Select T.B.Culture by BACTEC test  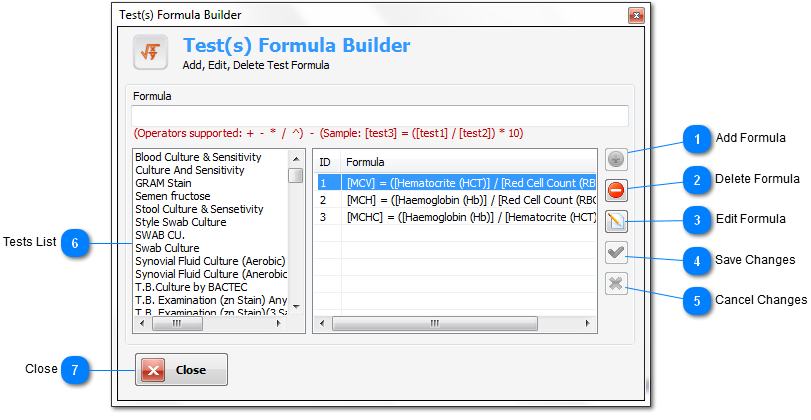pos(191,287)
